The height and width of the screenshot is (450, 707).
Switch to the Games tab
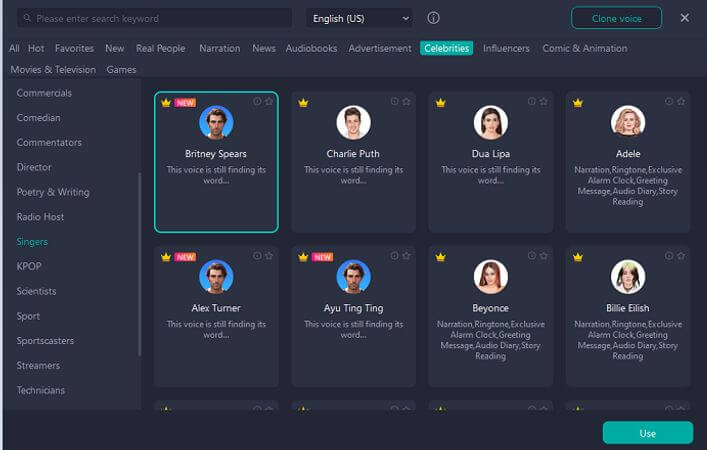(x=121, y=69)
